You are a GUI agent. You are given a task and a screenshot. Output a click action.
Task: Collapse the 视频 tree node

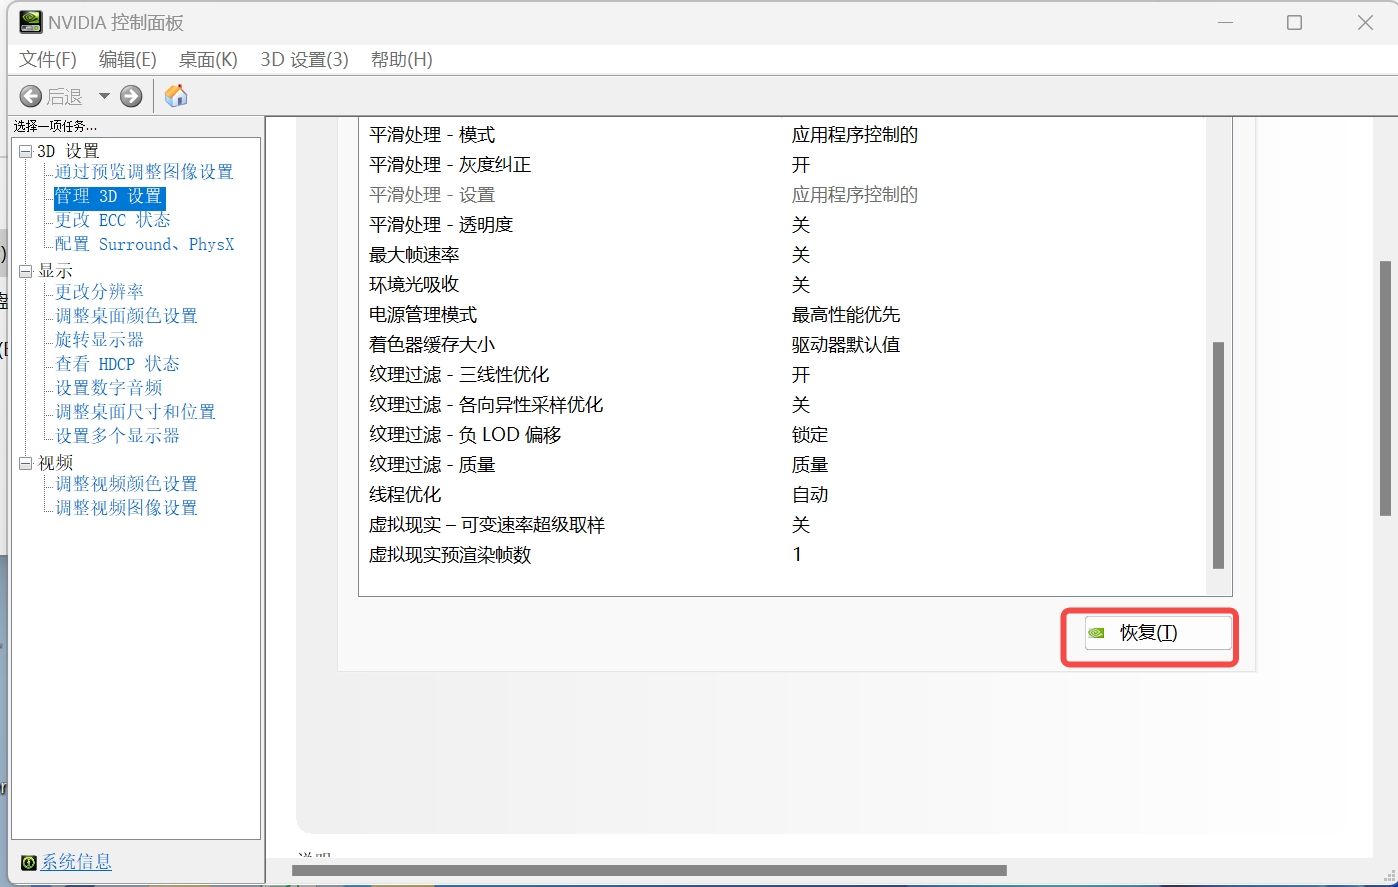pos(25,463)
